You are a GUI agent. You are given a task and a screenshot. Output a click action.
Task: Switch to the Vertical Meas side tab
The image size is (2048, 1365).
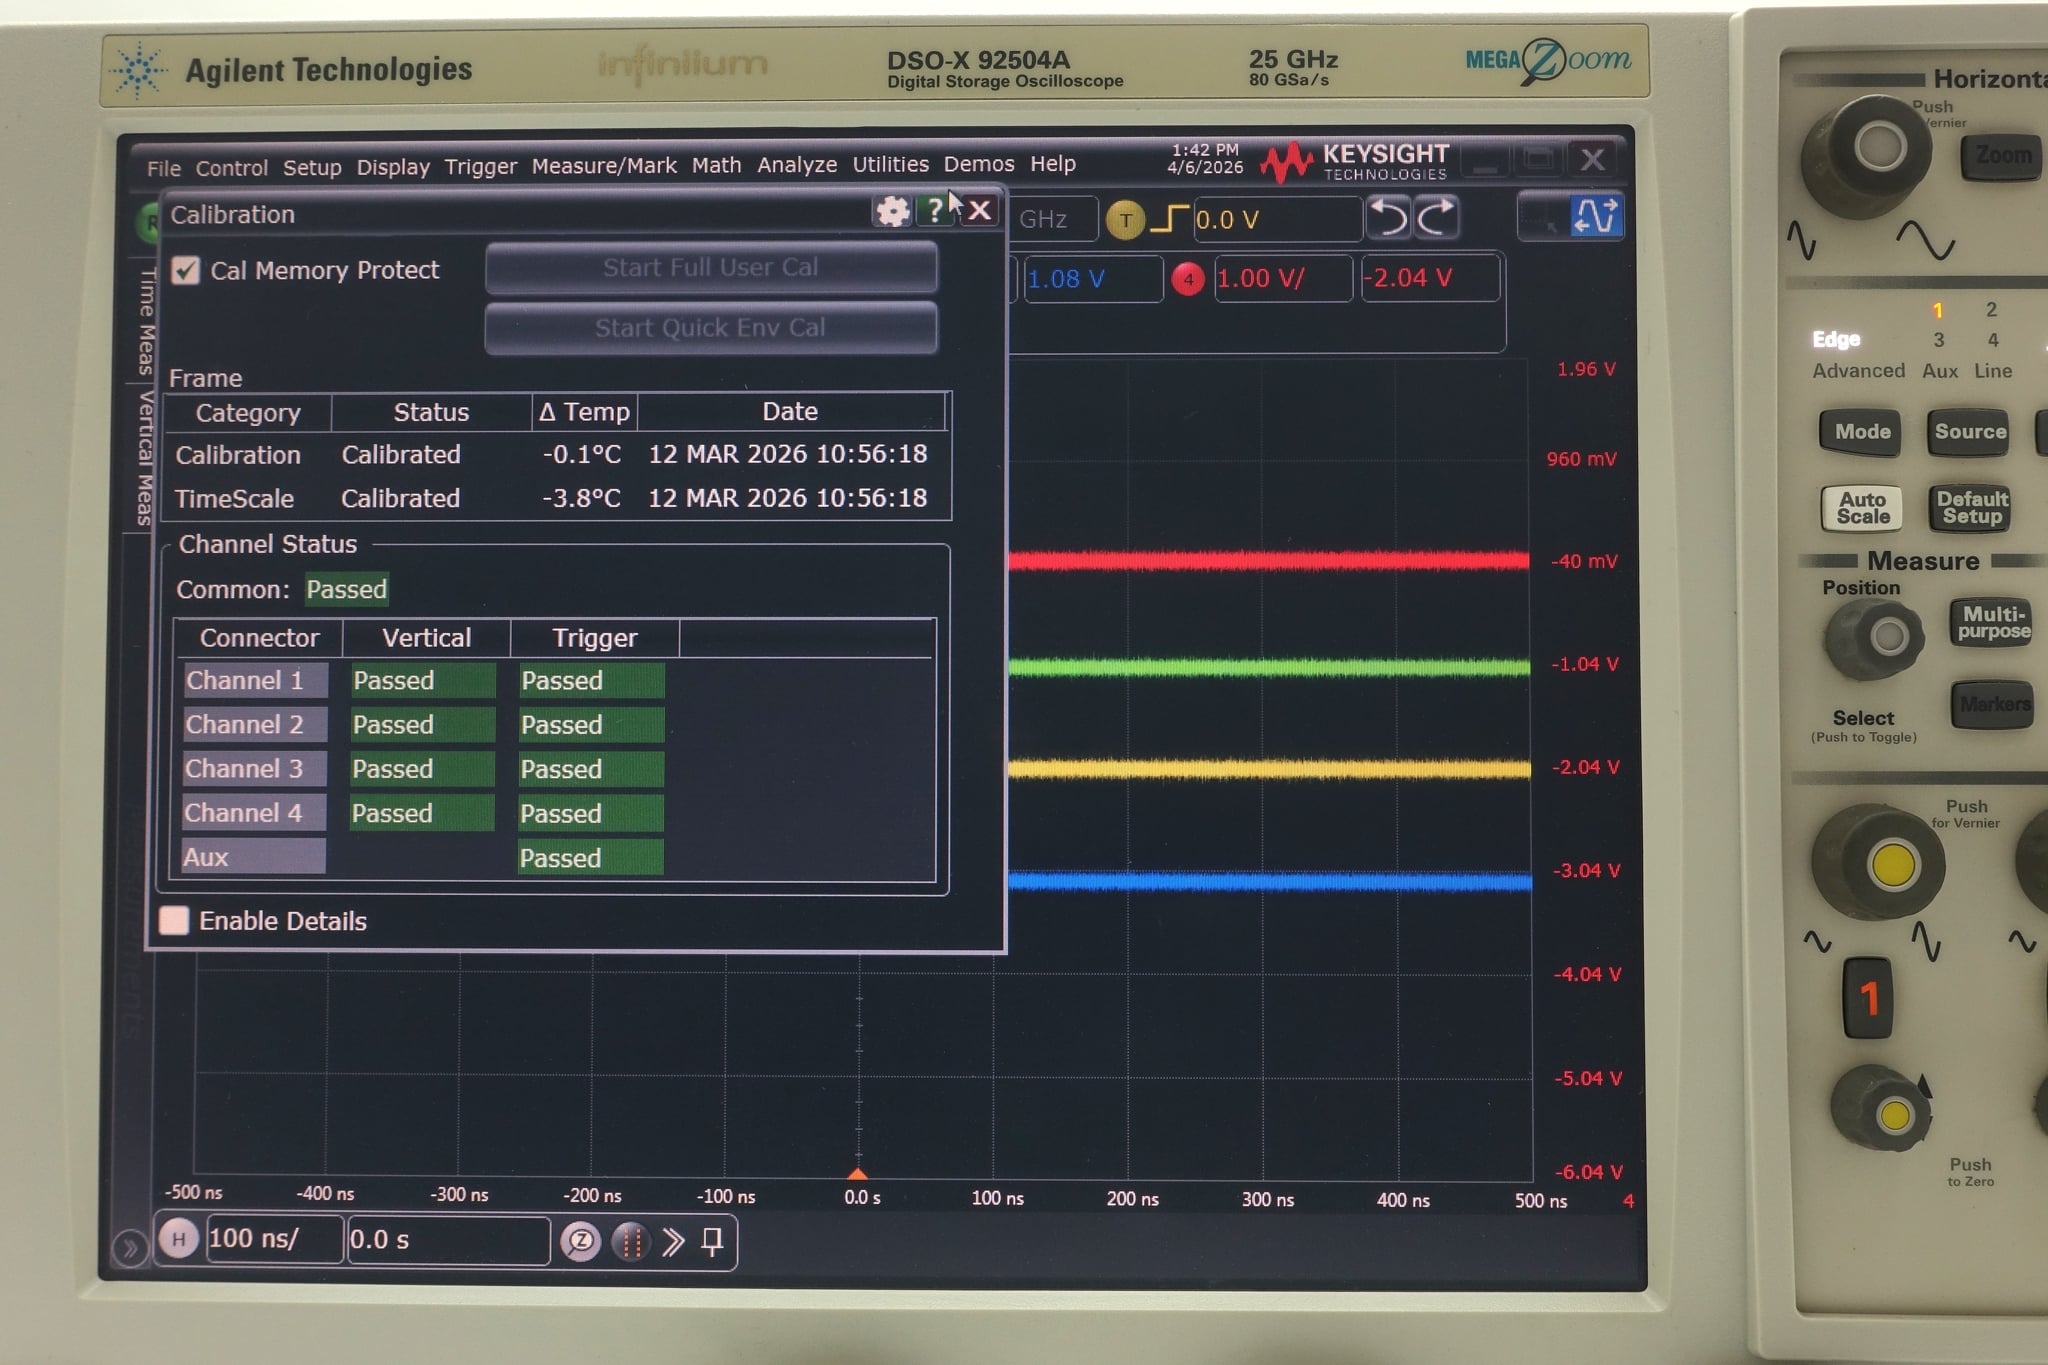(146, 457)
